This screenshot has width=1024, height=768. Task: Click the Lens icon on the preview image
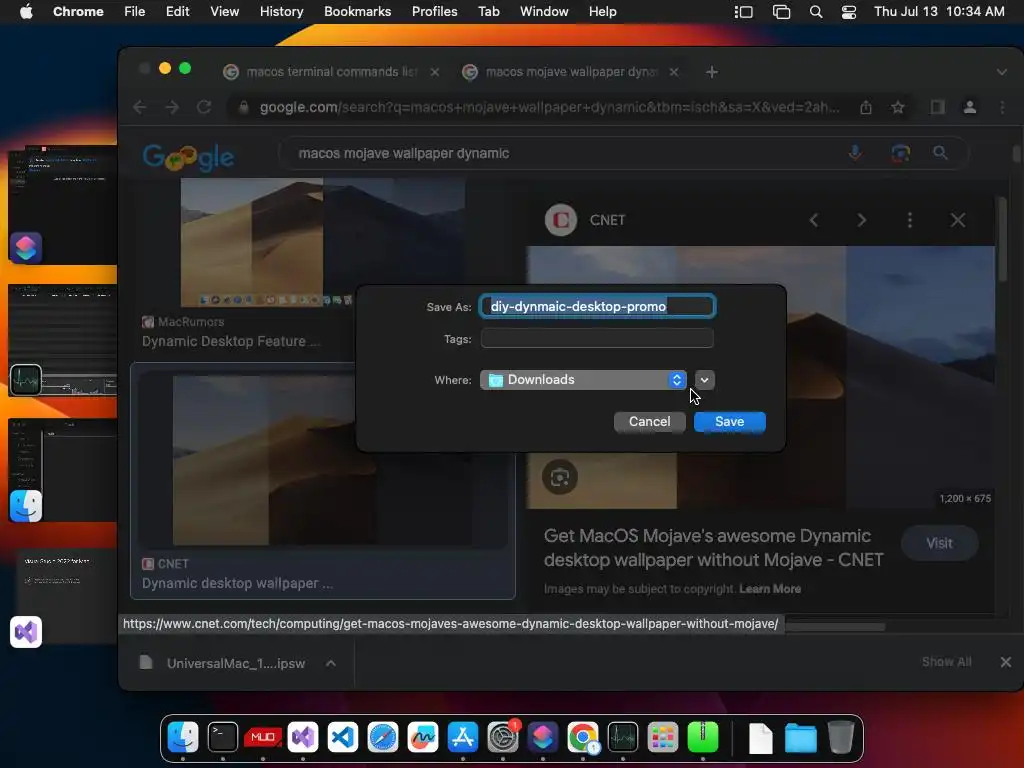coord(560,477)
